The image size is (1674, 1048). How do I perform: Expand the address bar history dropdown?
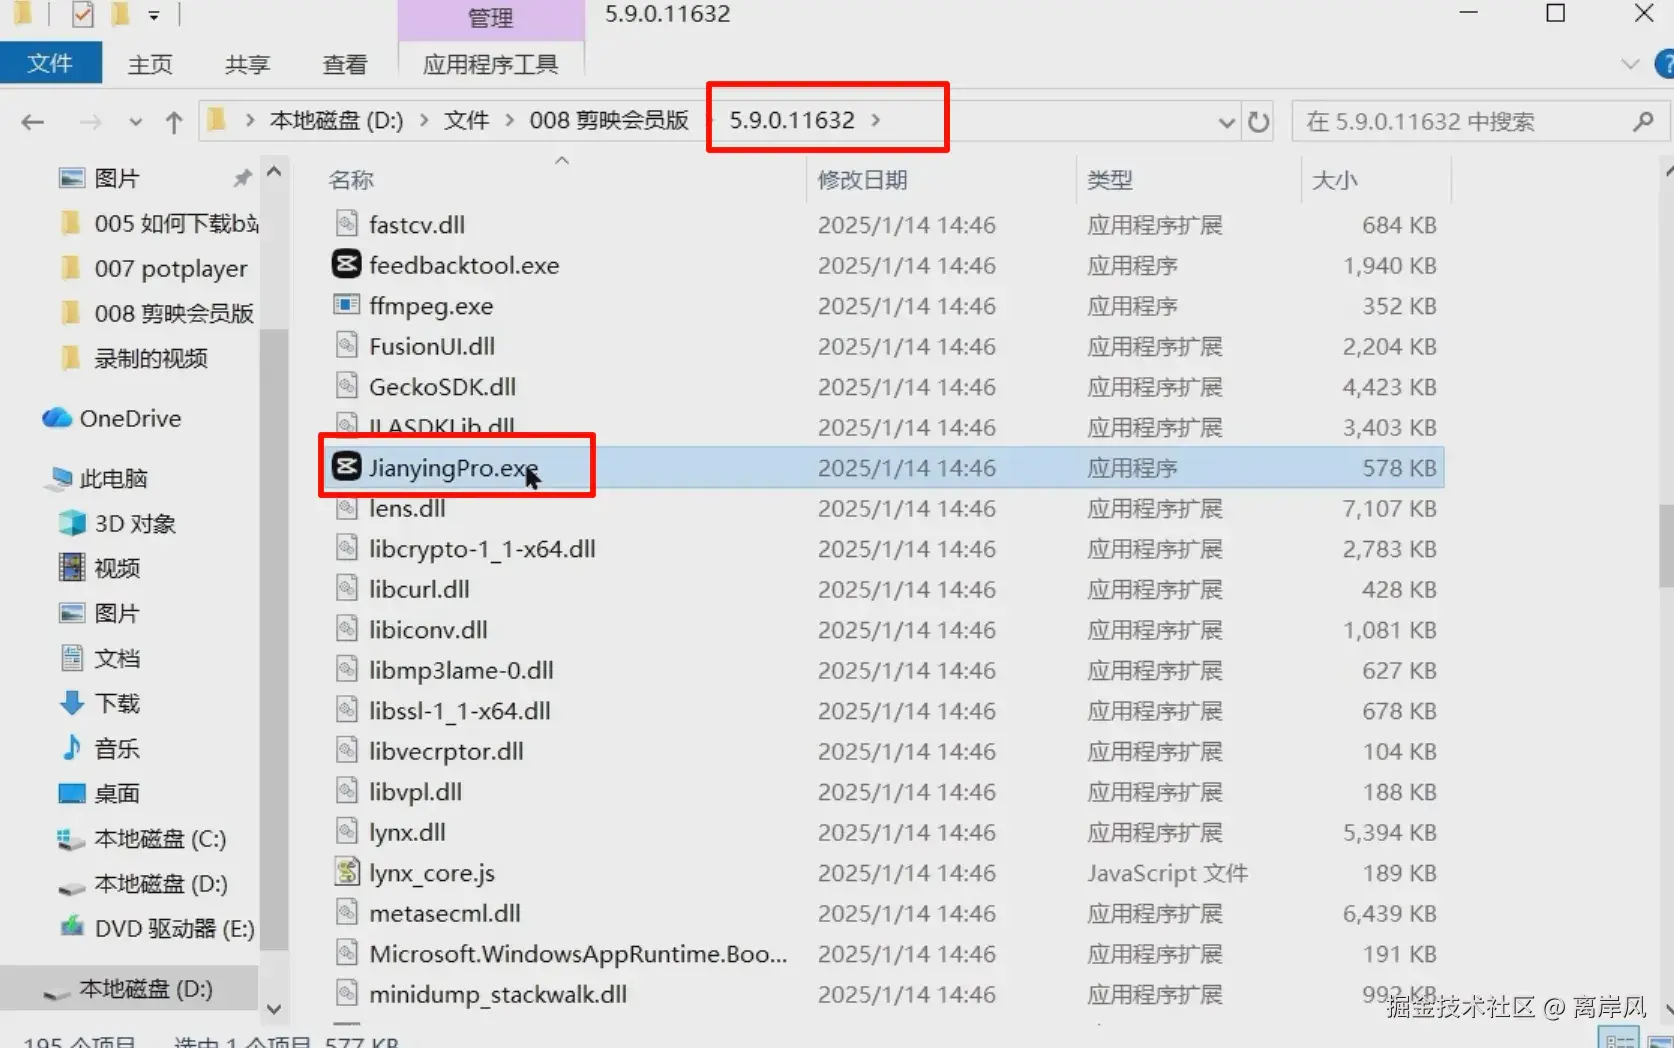pyautogui.click(x=1226, y=122)
